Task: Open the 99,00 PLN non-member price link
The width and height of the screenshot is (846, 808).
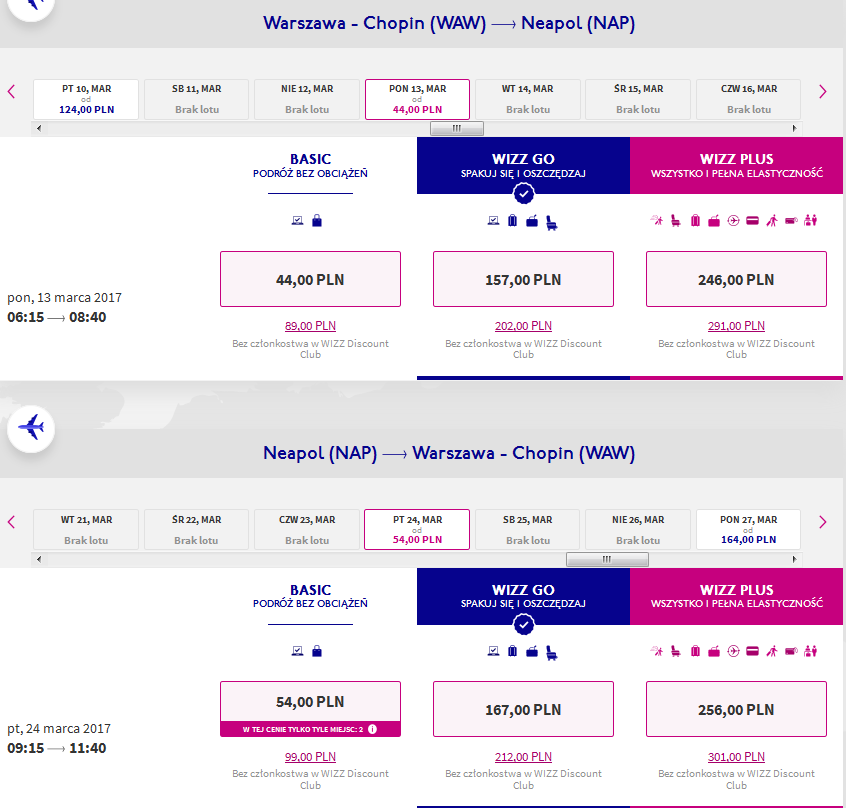Action: 310,757
